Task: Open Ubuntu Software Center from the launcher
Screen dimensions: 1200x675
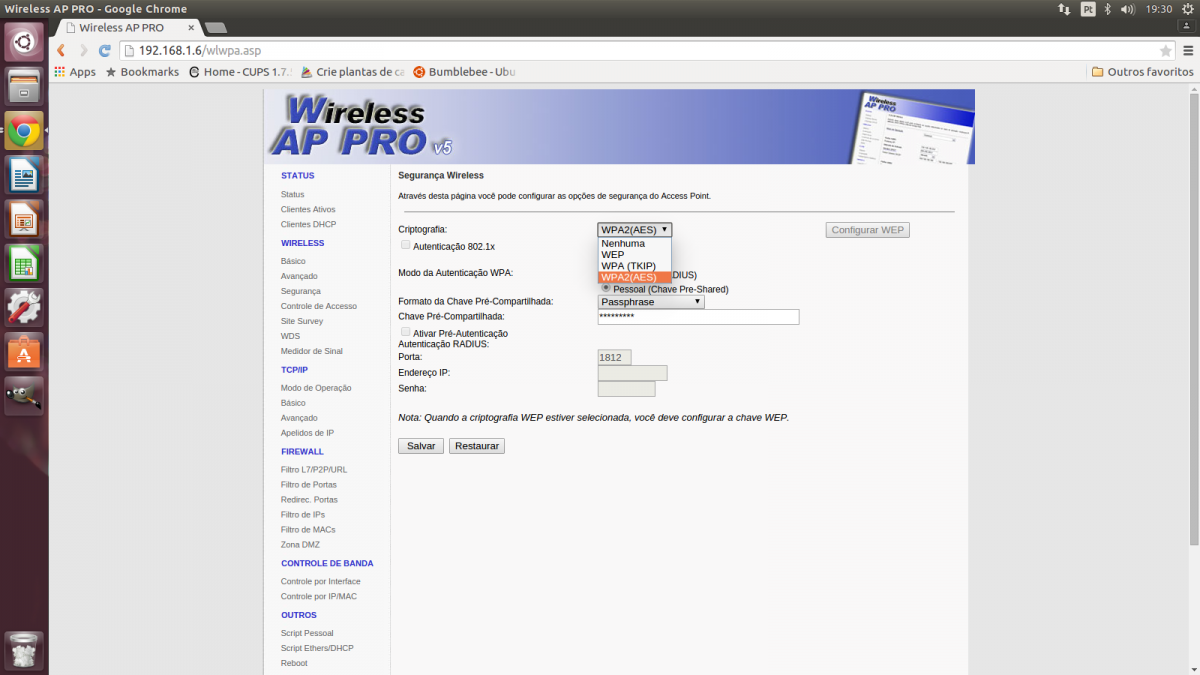Action: click(24, 351)
